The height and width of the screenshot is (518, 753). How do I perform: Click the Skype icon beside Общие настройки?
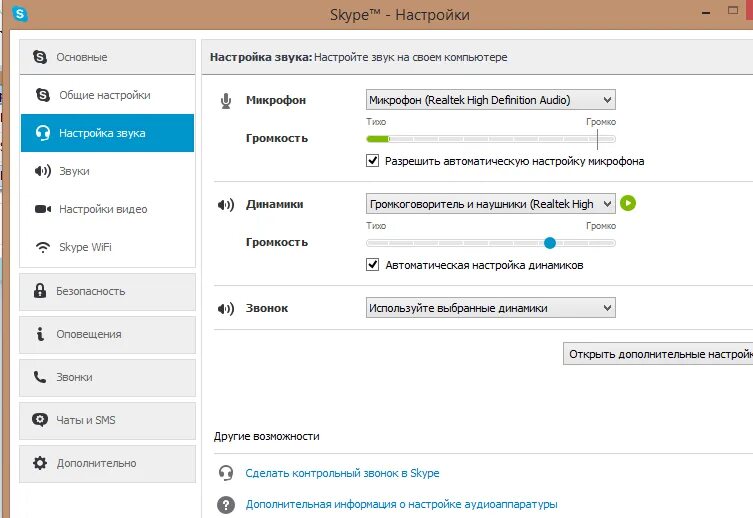tap(43, 95)
